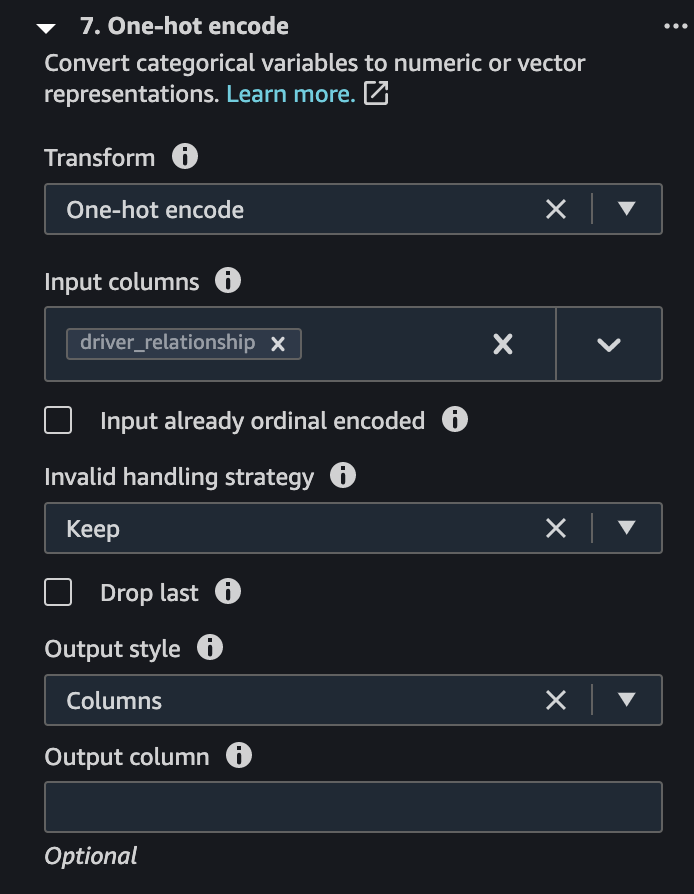
Task: Click the info icon next to Transform
Action: coord(185,156)
